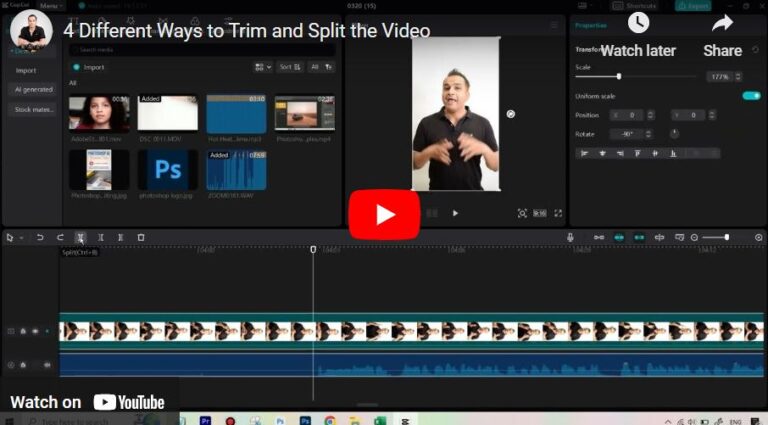This screenshot has width=768, height=425.
Task: Click the Import button above the media grid
Action: click(89, 67)
